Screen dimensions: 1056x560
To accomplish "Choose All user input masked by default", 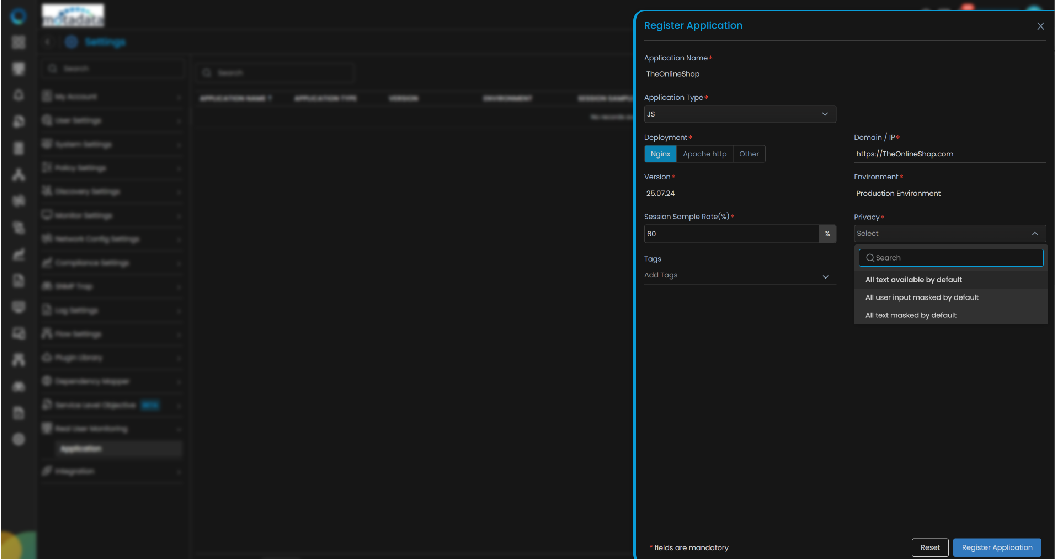I will 951,298.
